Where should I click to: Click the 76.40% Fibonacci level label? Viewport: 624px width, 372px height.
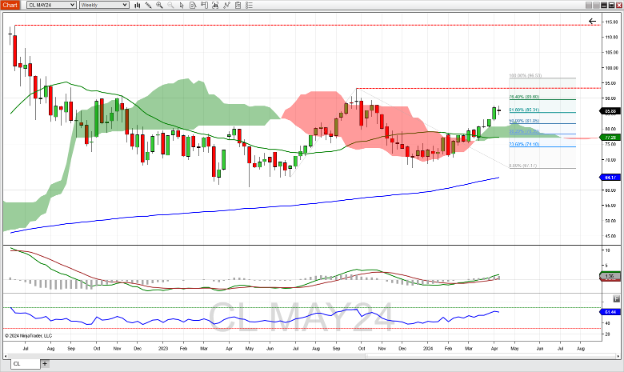pos(524,97)
